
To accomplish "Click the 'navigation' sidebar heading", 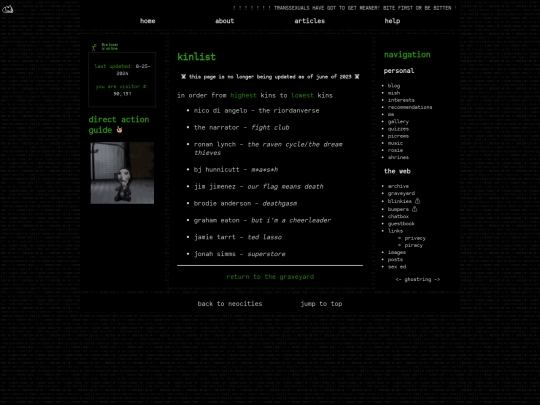I will [407, 55].
